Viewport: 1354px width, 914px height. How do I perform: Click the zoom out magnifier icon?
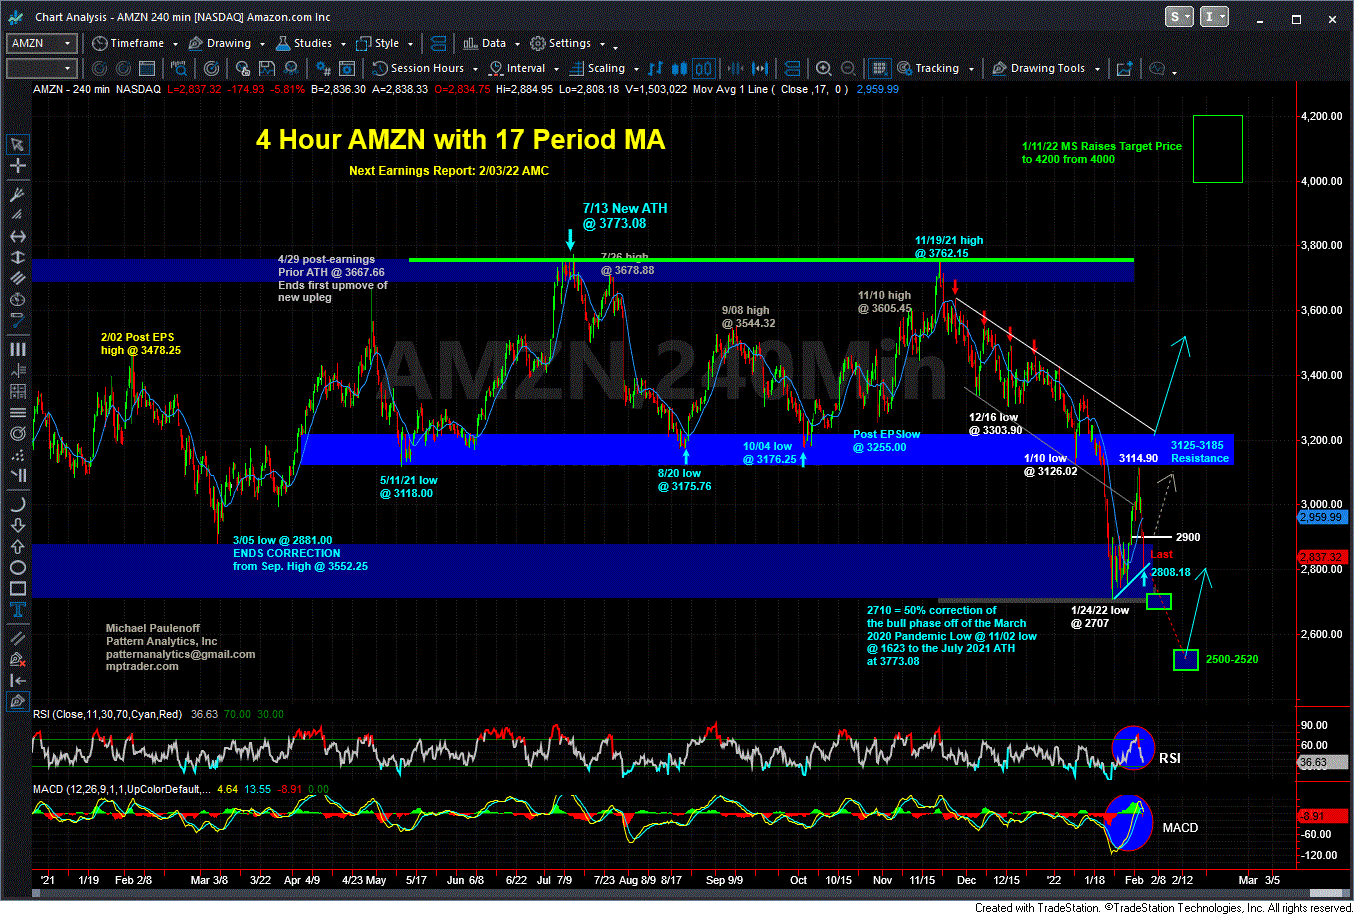tap(846, 68)
